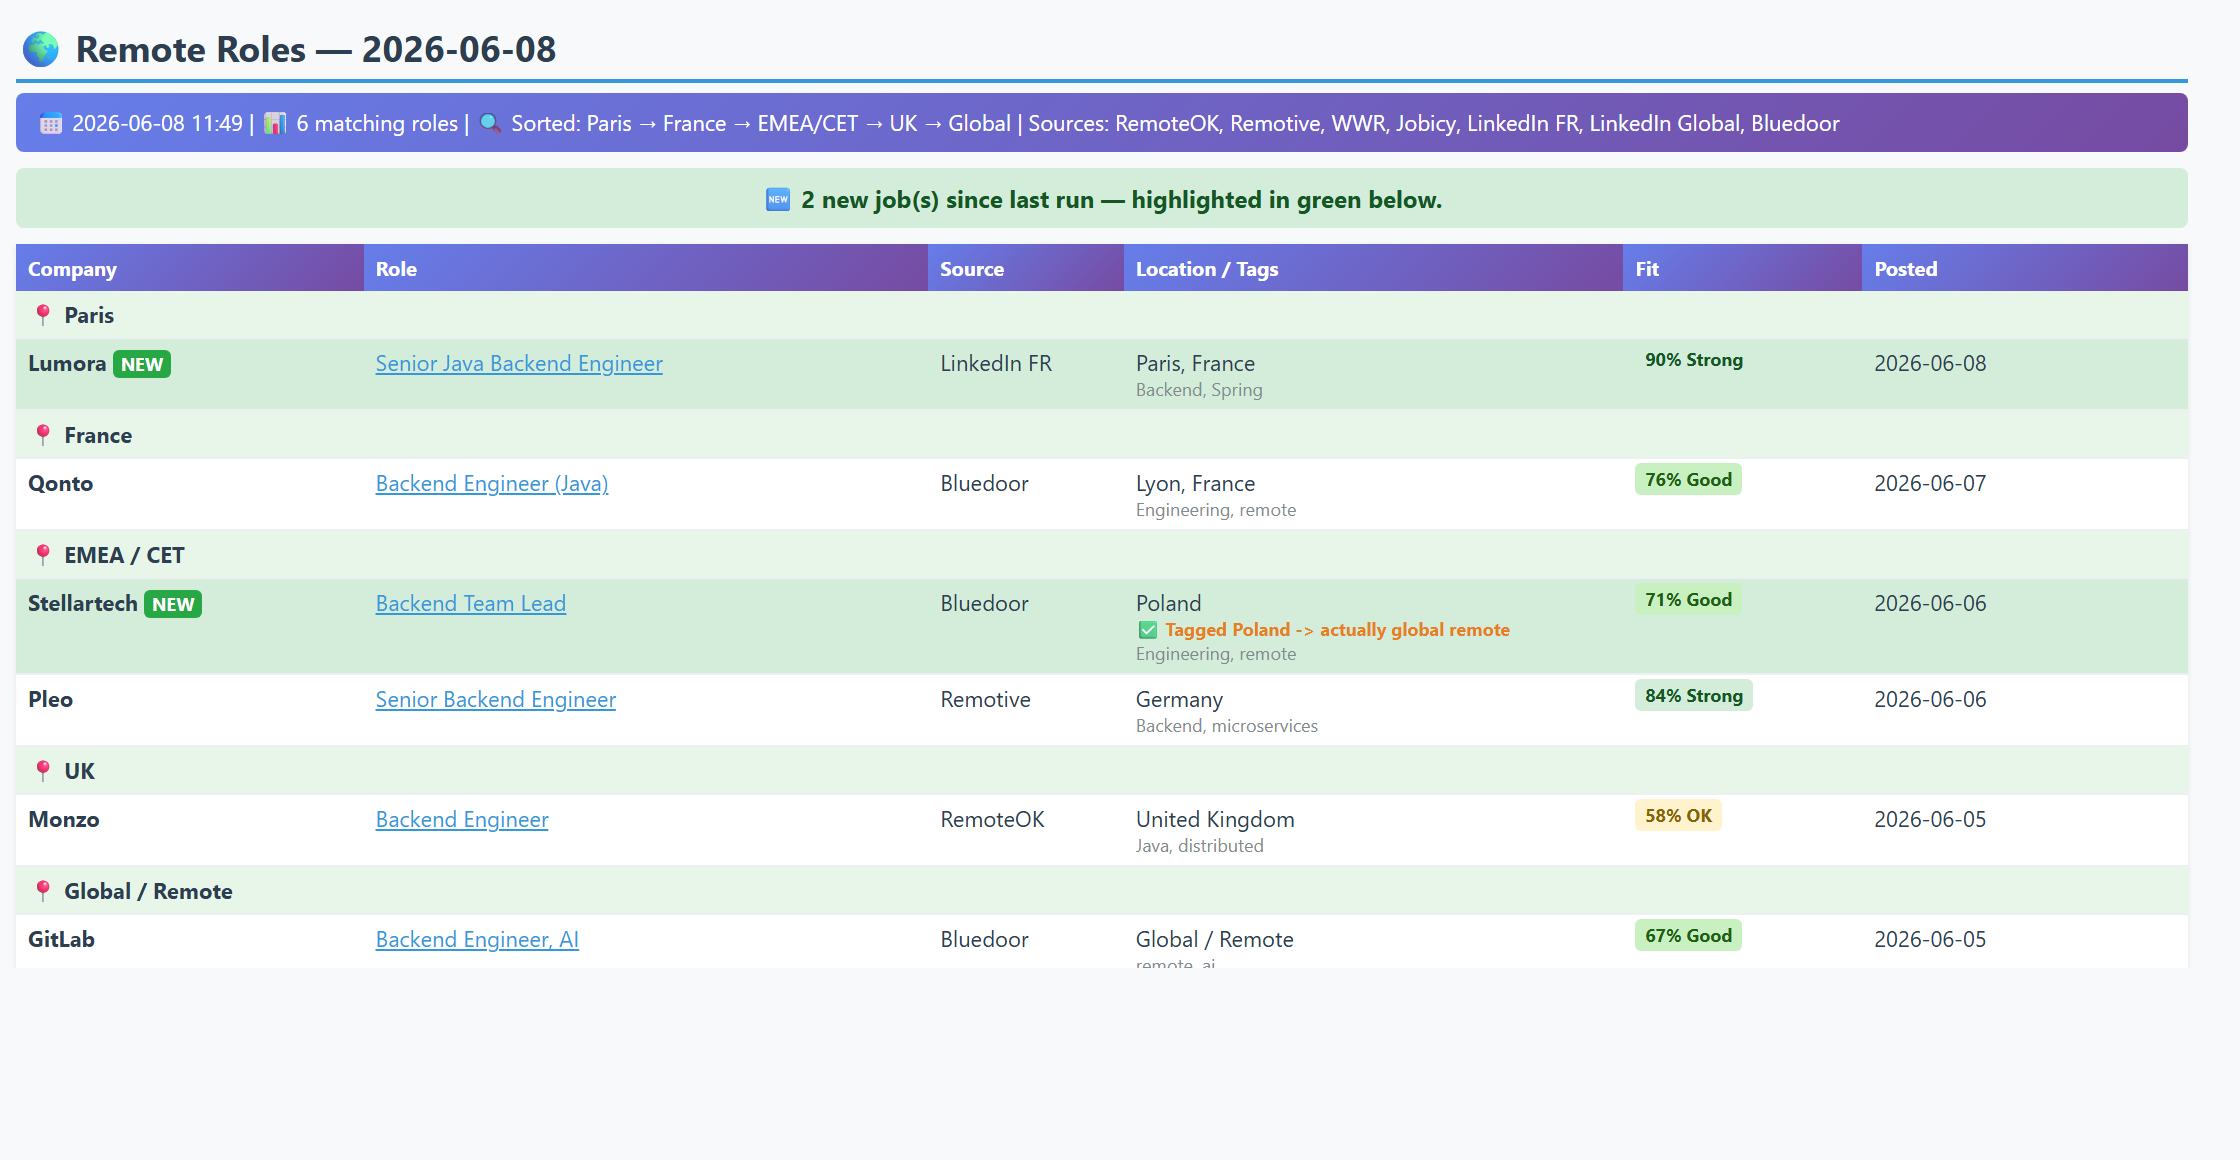Screen dimensions: 2240x1160
Task: Click the green check icon before Tagged Poland
Action: coord(1148,630)
